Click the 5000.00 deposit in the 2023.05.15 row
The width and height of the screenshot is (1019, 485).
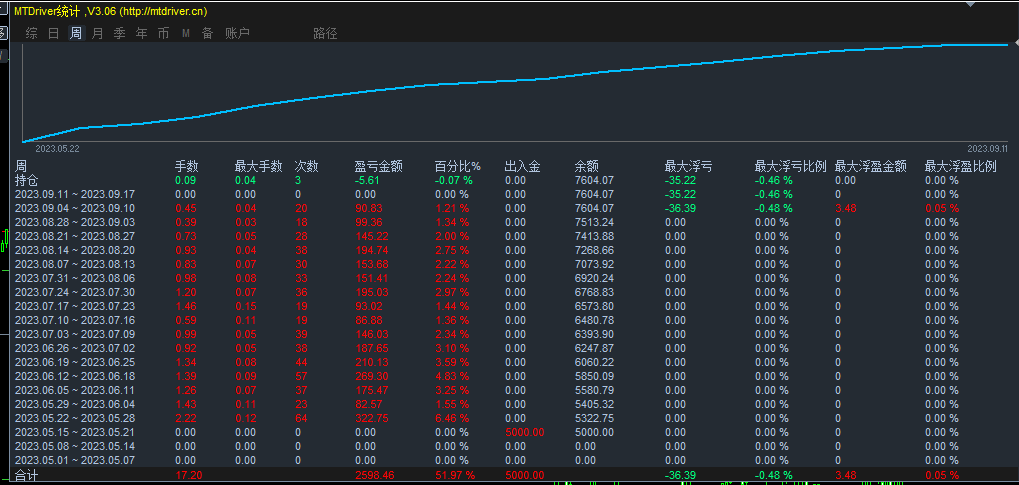pos(524,432)
